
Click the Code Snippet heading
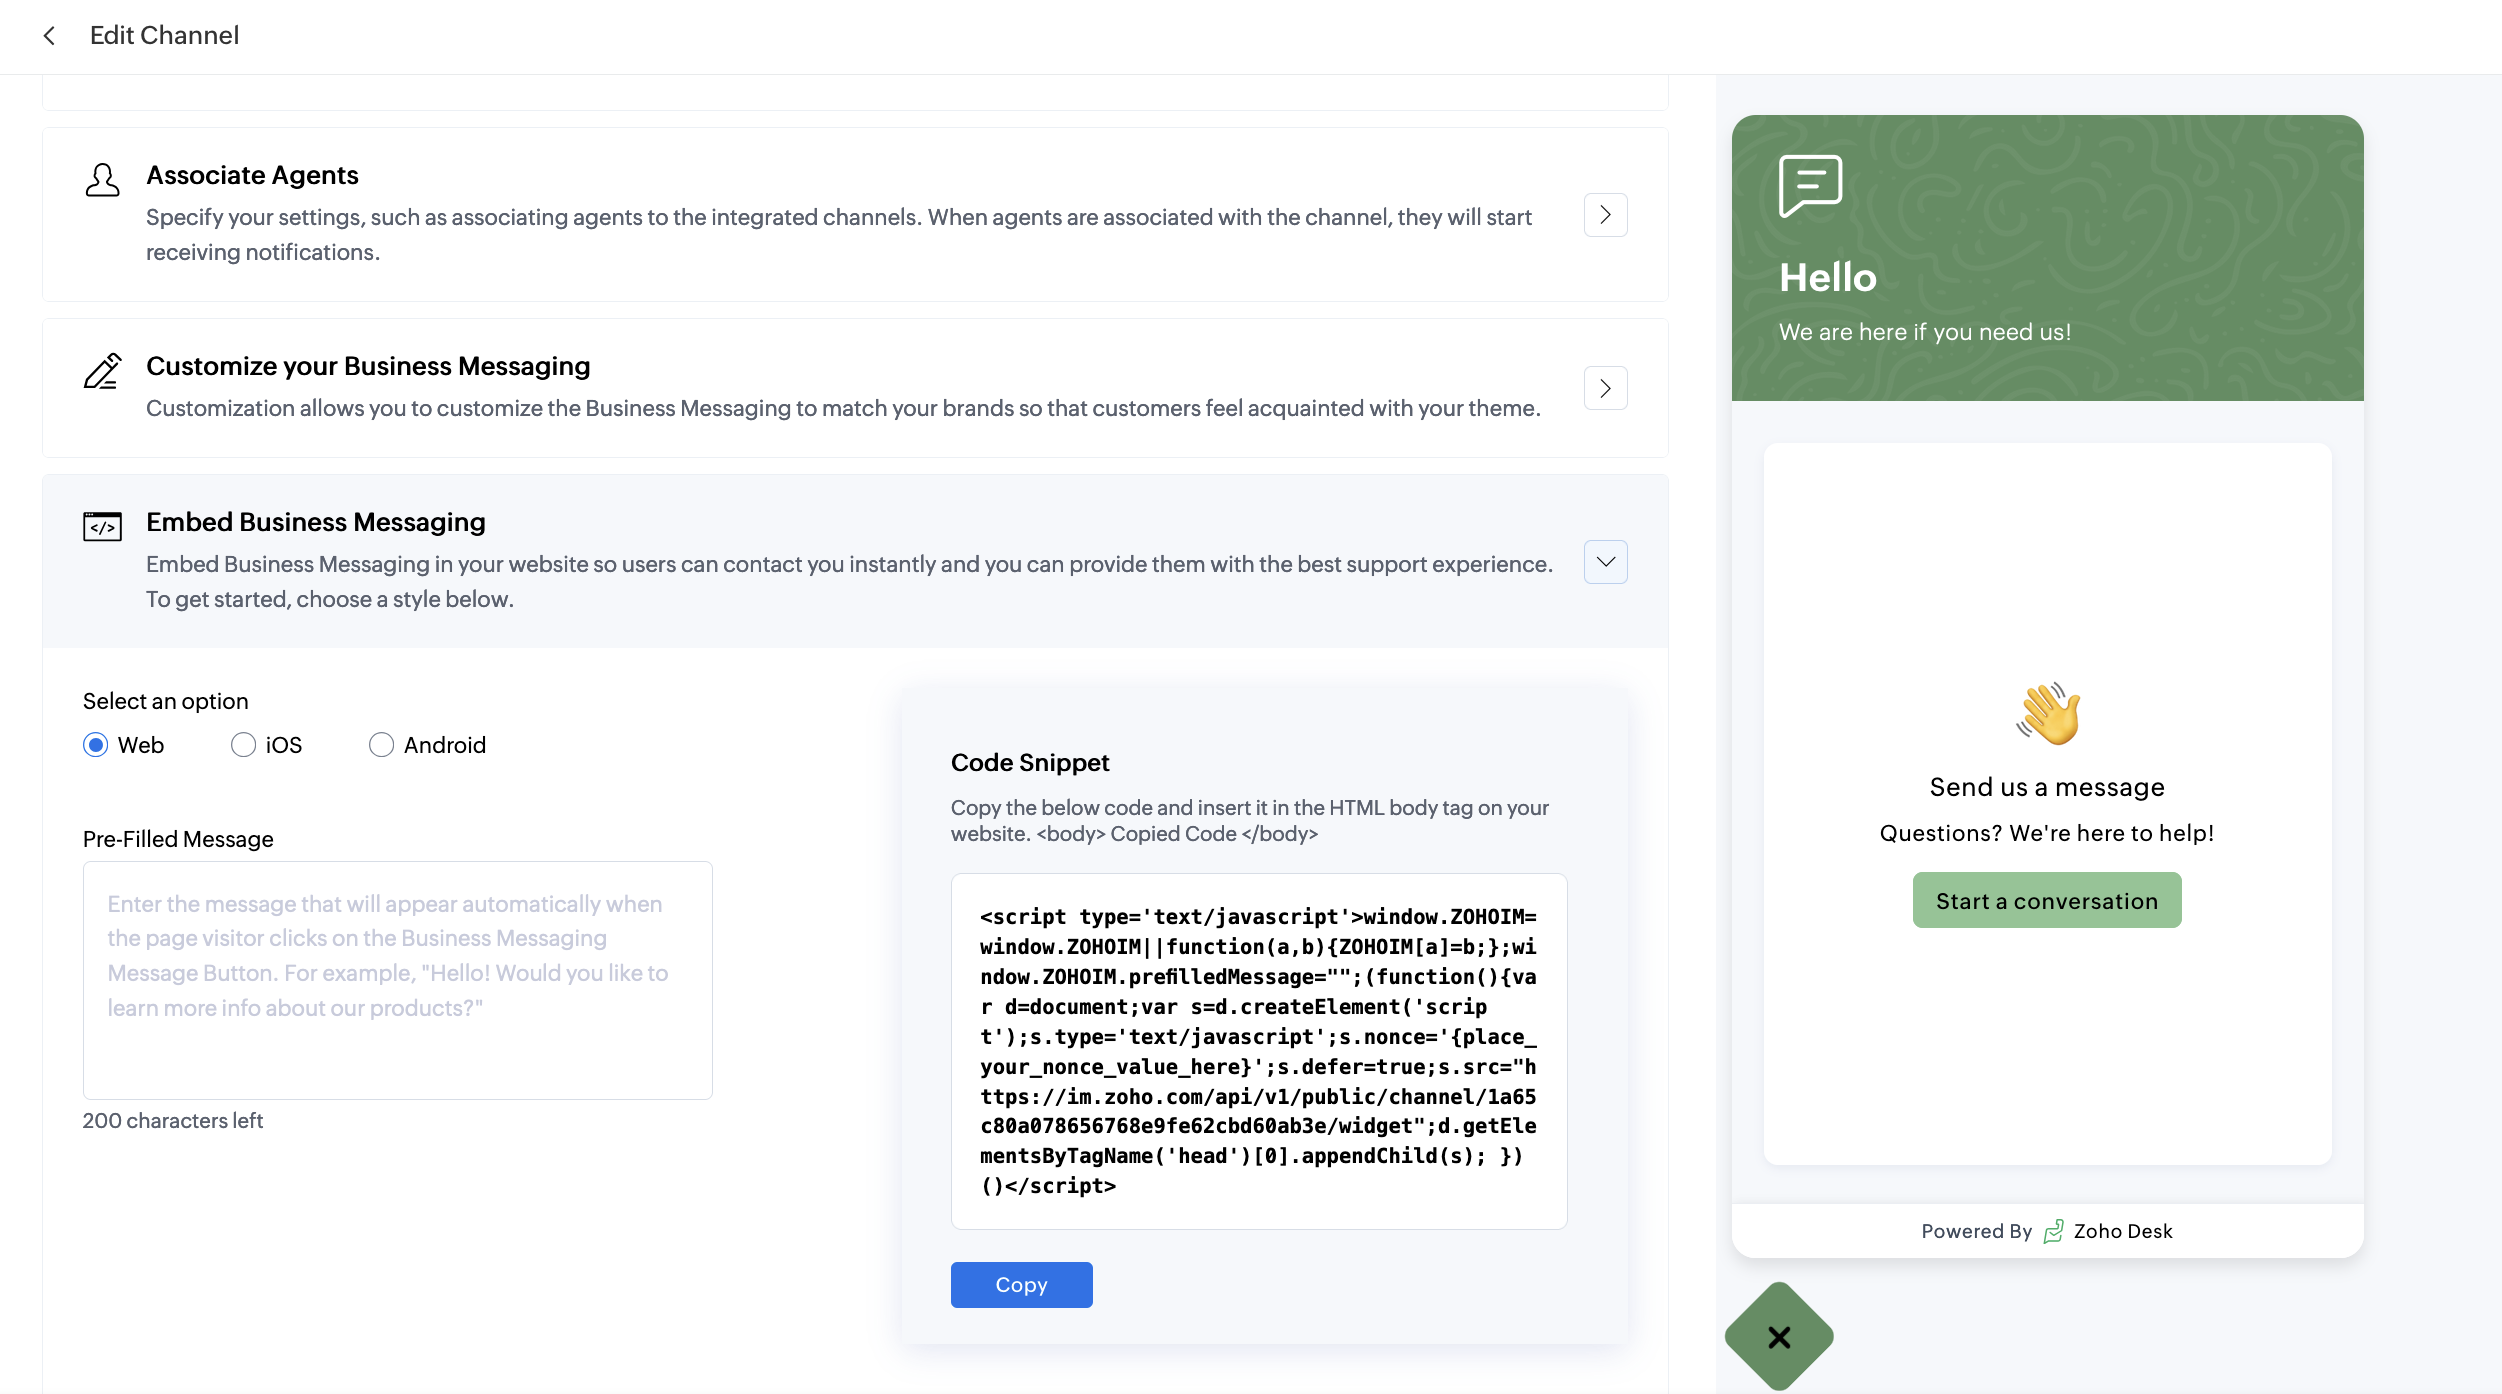(x=1030, y=763)
